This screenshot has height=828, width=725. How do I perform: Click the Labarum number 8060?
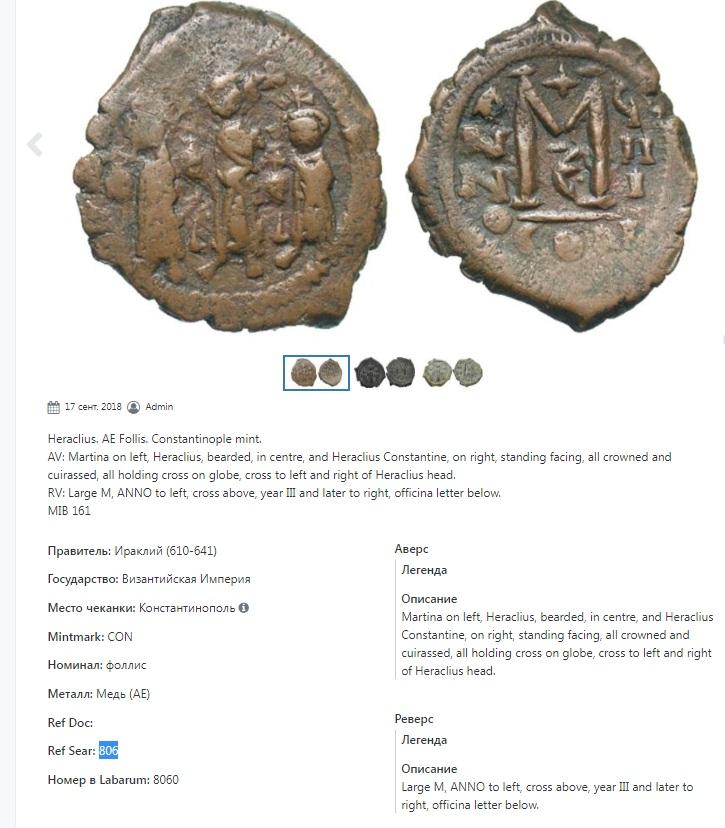166,779
